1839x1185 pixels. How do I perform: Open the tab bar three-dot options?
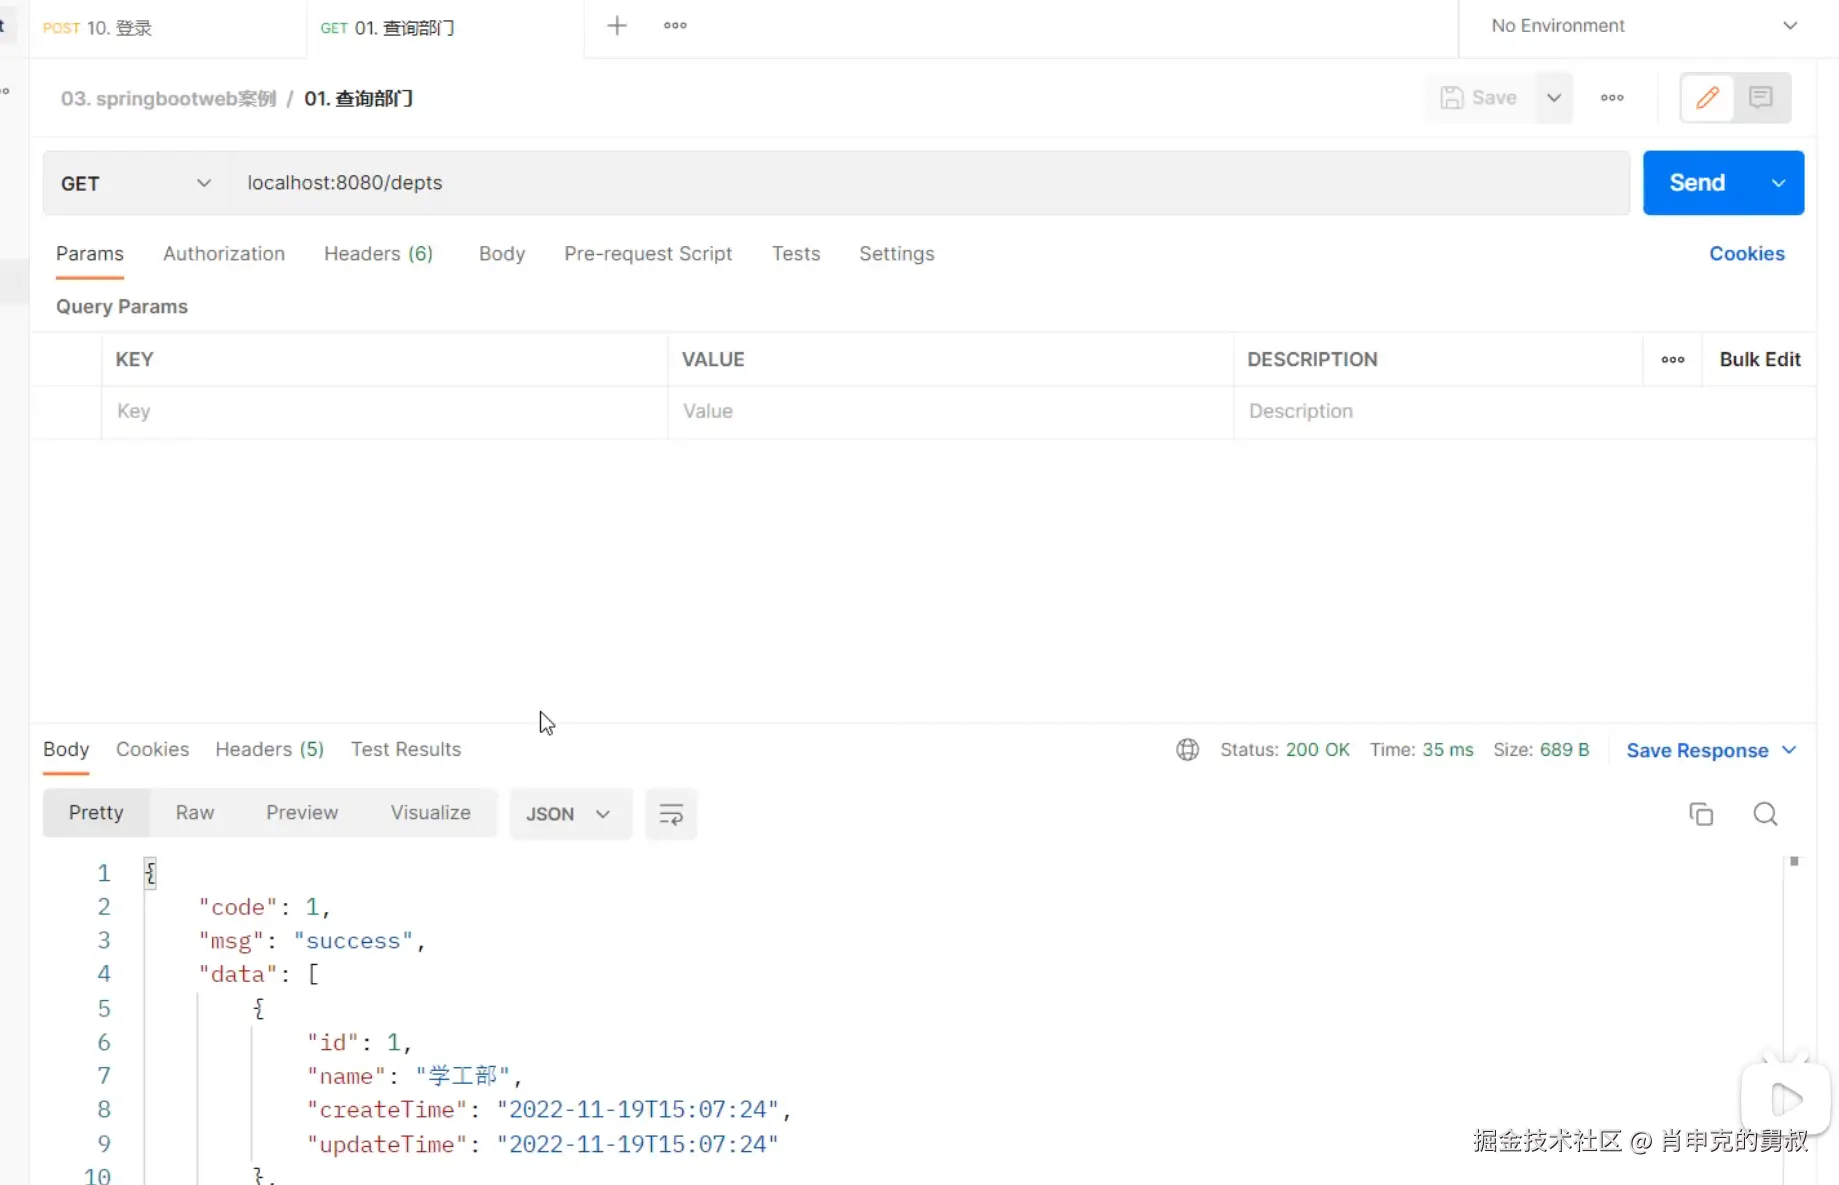[x=675, y=26]
